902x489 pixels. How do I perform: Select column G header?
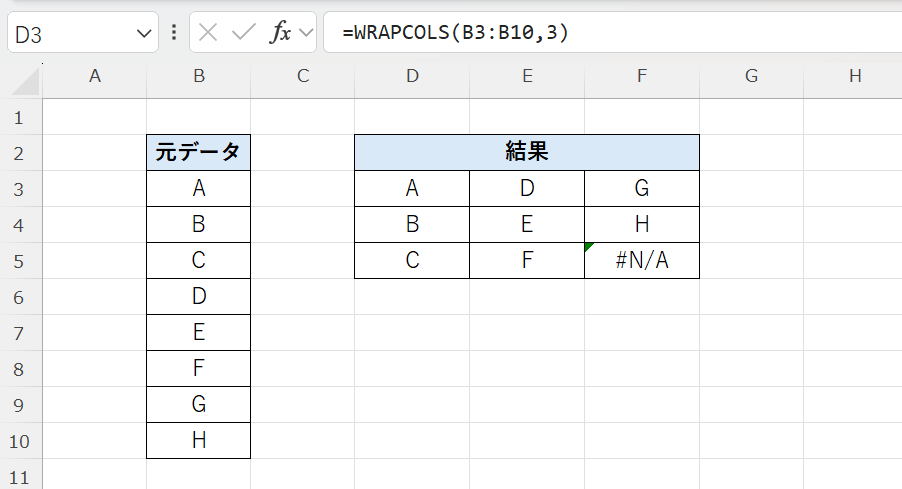751,76
